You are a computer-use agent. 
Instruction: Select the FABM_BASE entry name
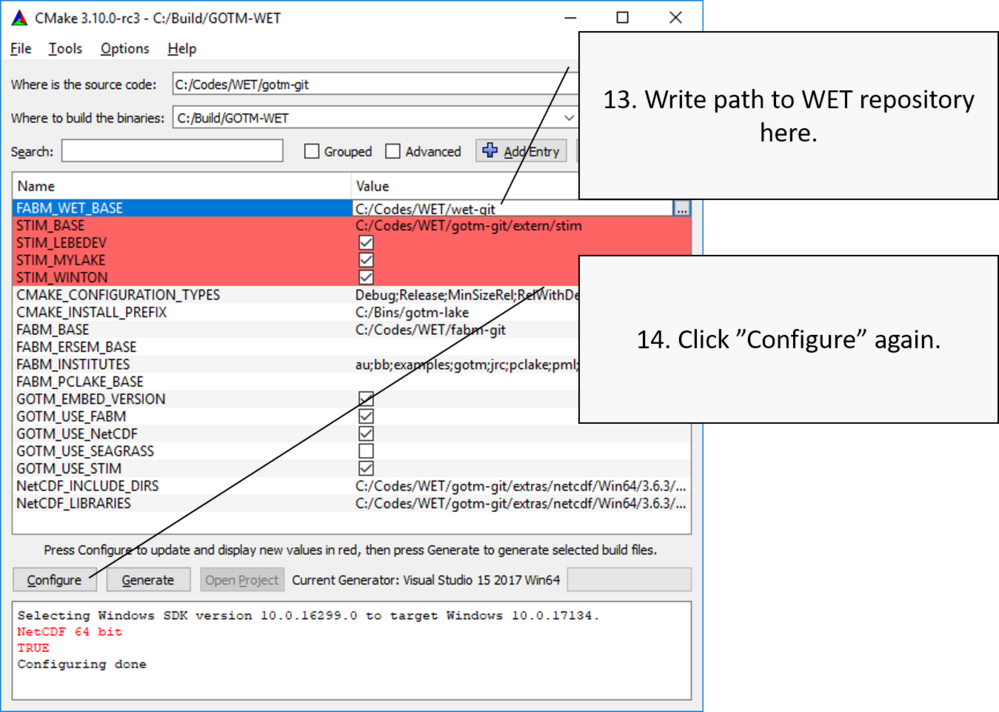(x=52, y=329)
